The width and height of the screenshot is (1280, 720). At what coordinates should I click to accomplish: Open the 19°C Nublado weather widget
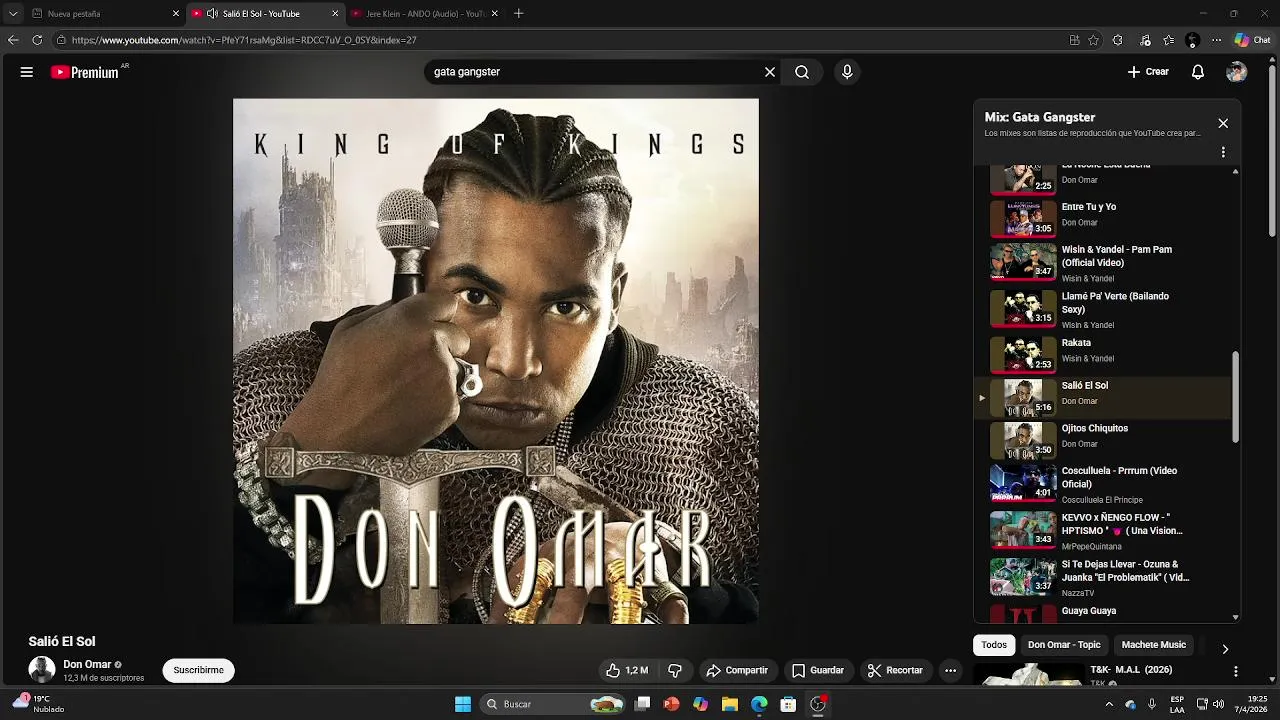(38, 704)
